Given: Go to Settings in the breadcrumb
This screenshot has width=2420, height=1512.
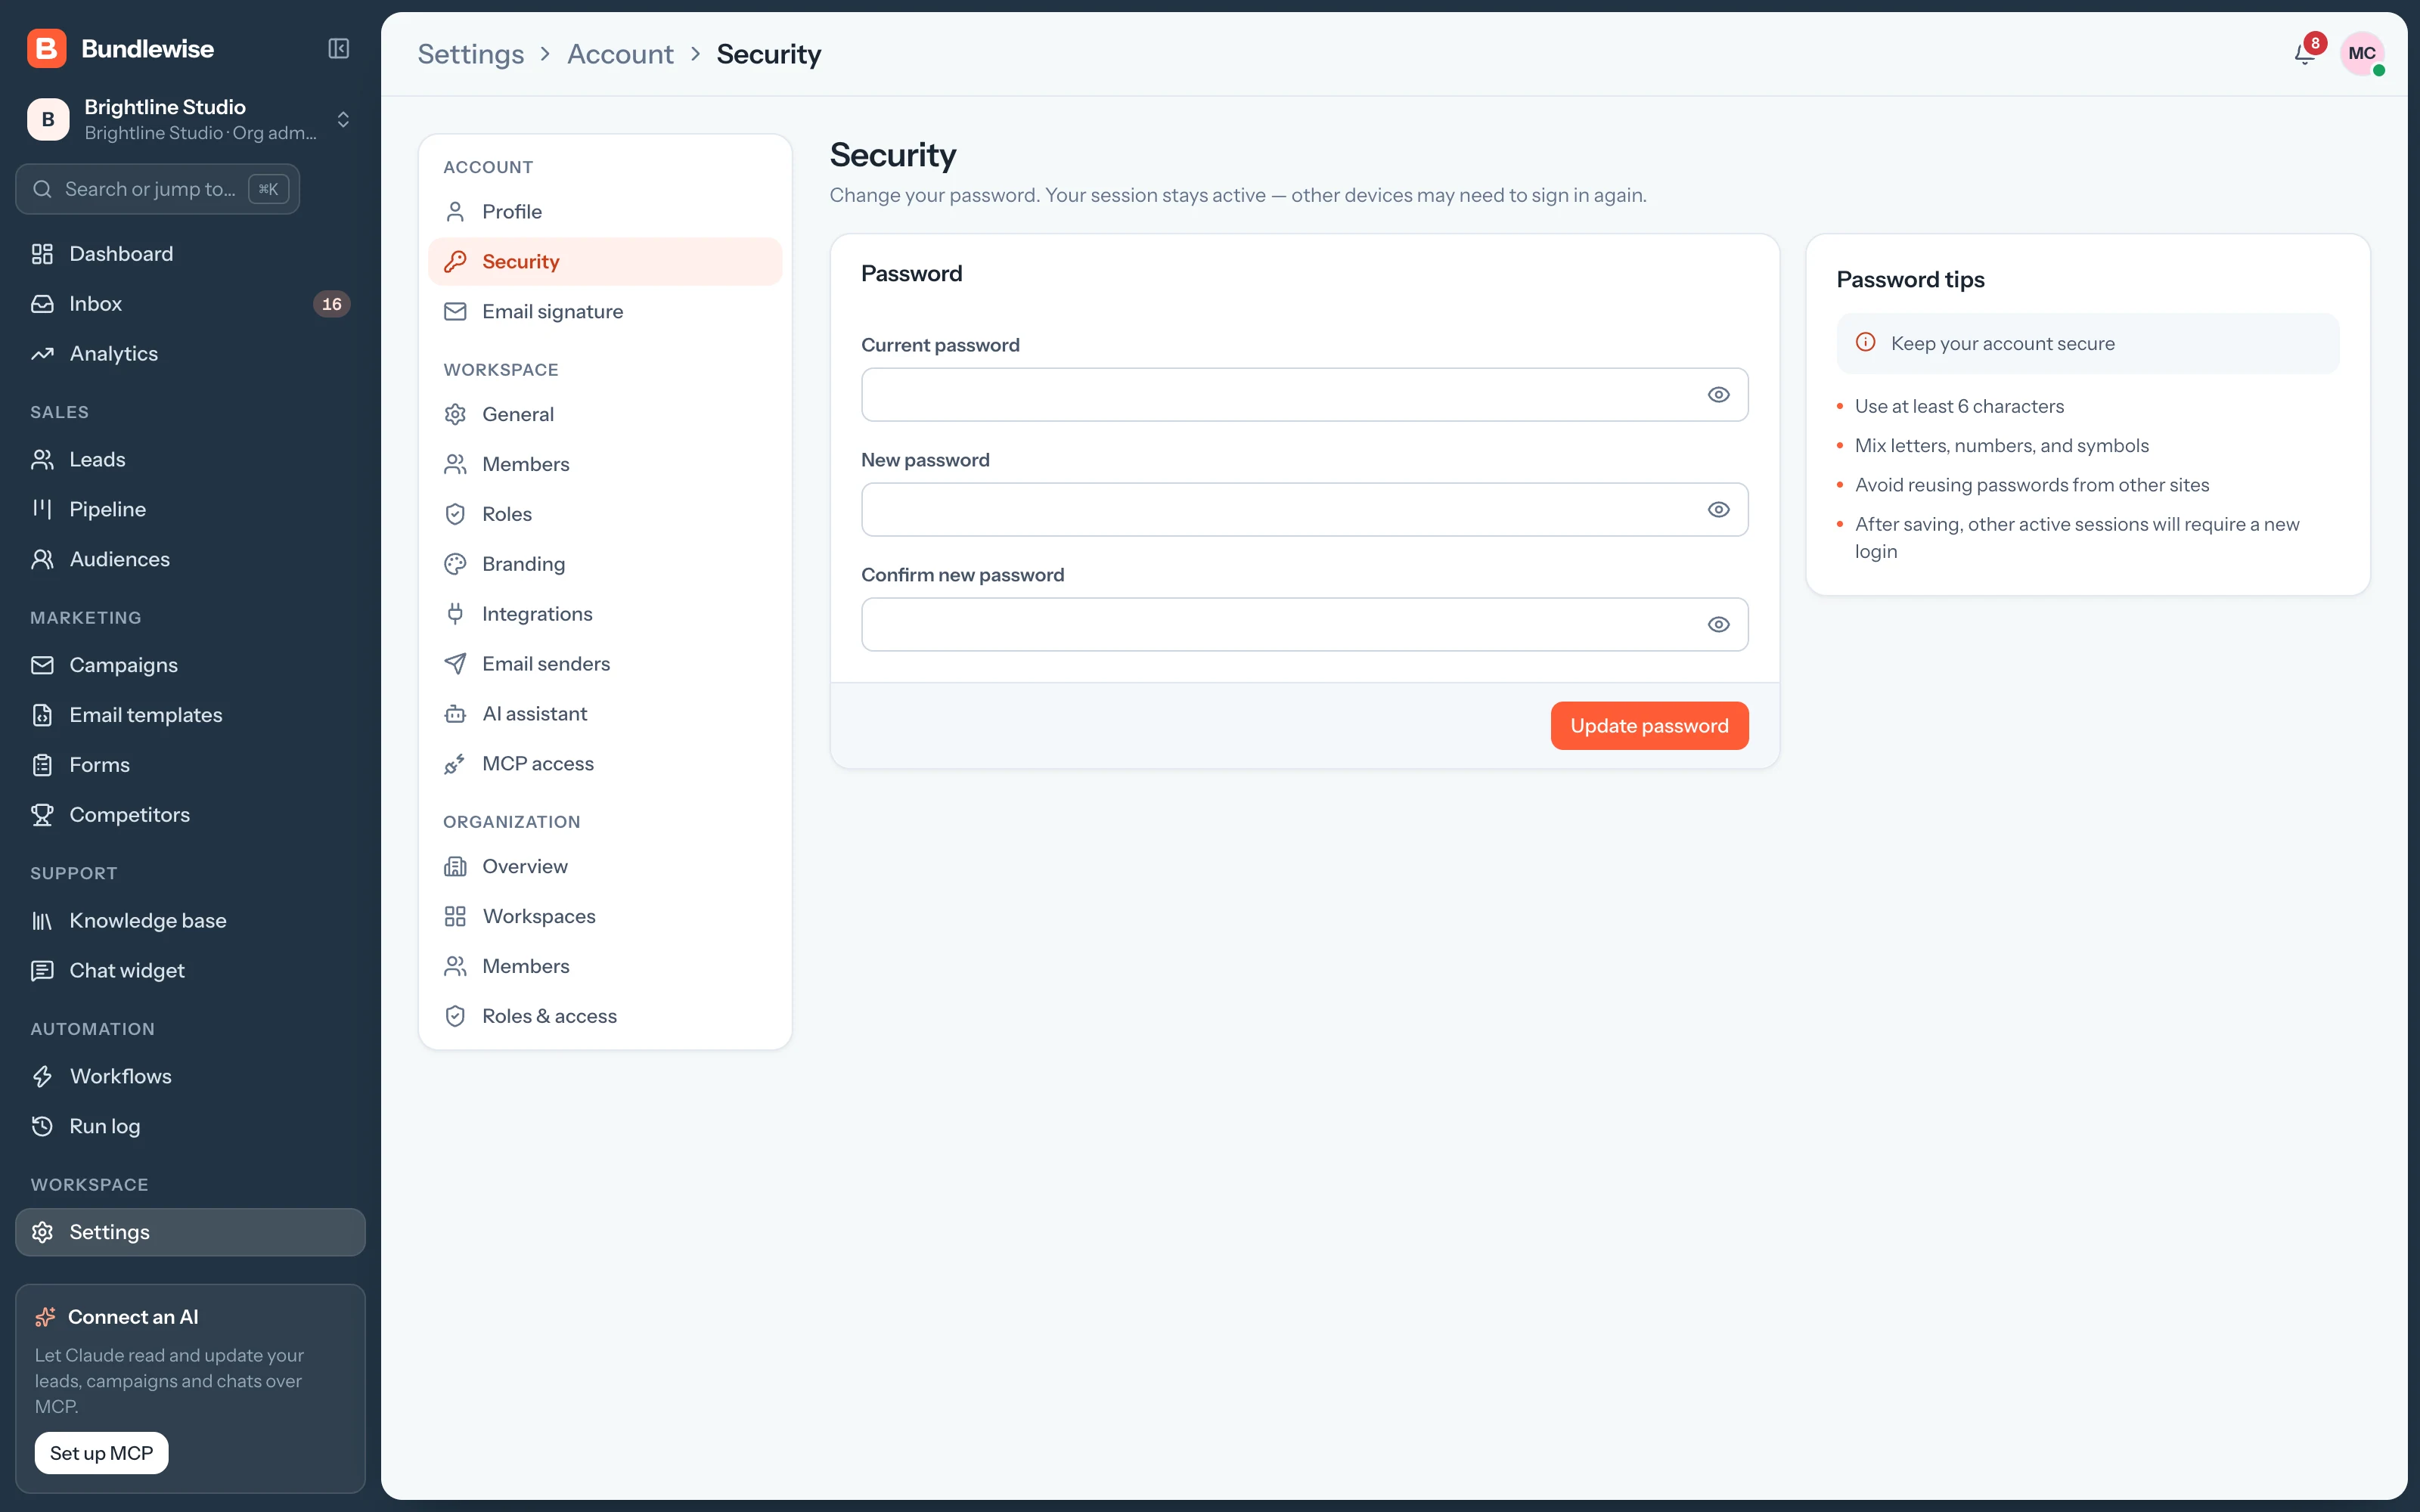Looking at the screenshot, I should pyautogui.click(x=471, y=54).
